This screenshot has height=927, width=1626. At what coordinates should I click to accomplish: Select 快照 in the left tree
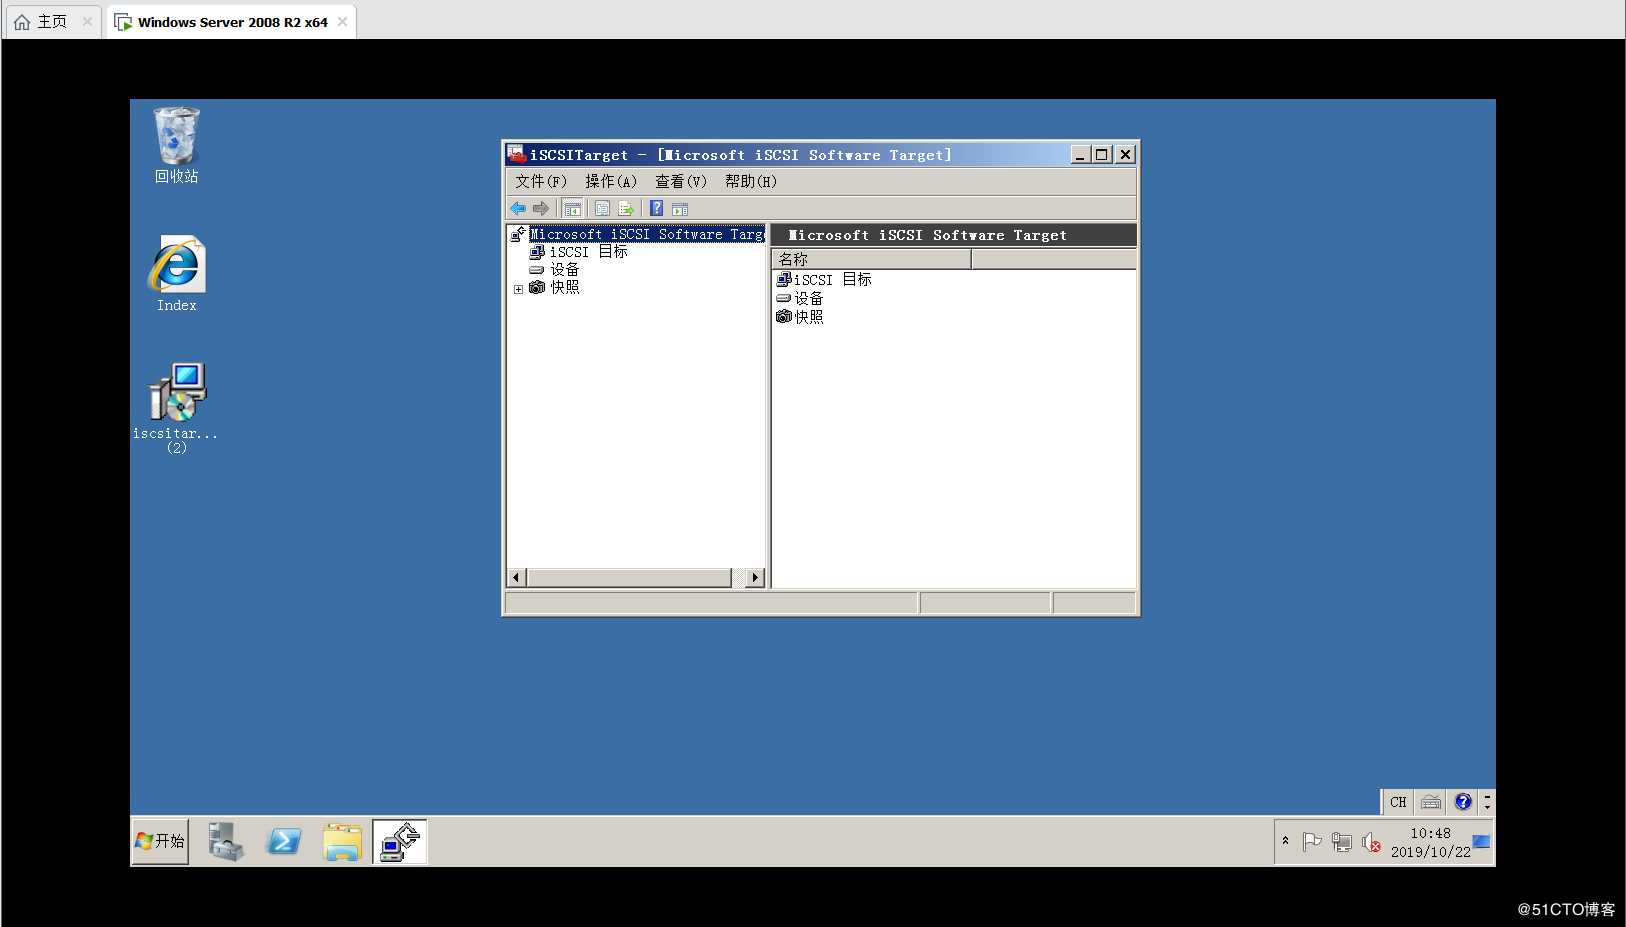564,287
